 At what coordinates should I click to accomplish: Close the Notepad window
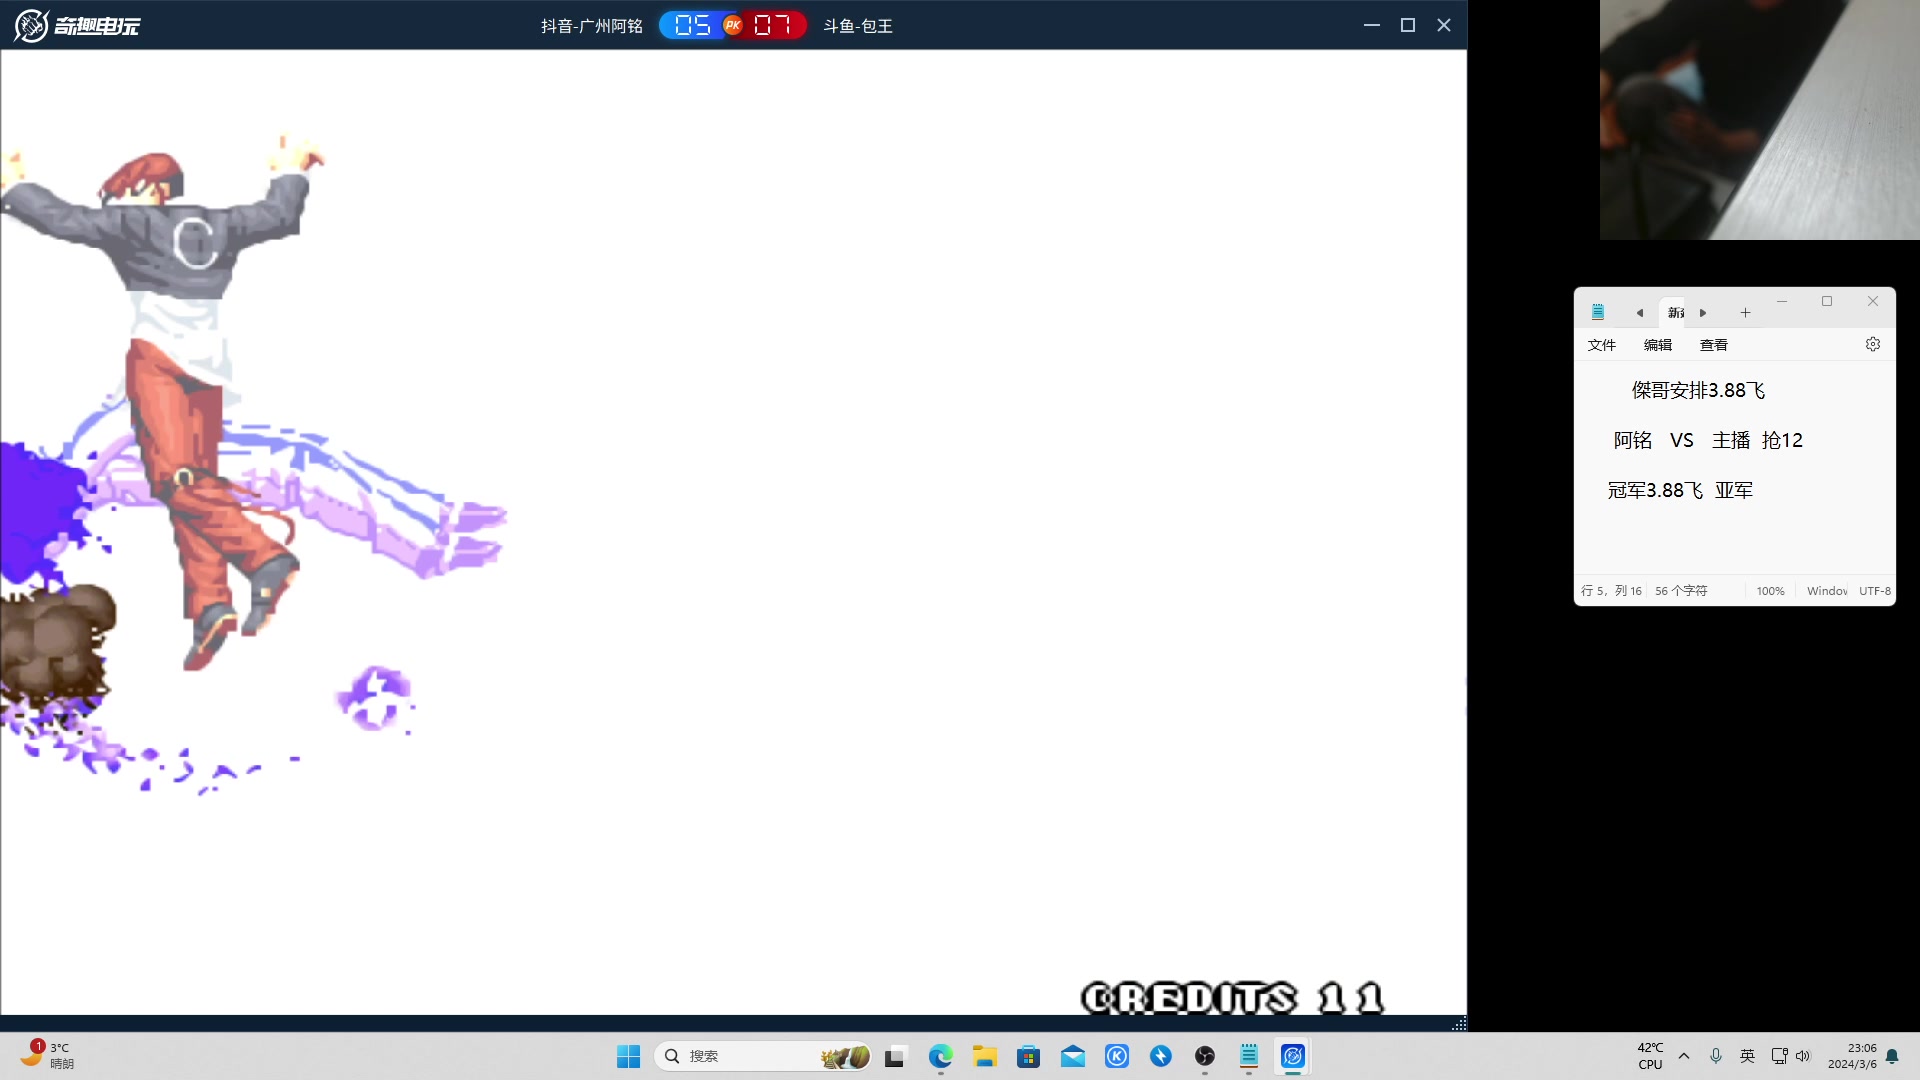[x=1873, y=301]
